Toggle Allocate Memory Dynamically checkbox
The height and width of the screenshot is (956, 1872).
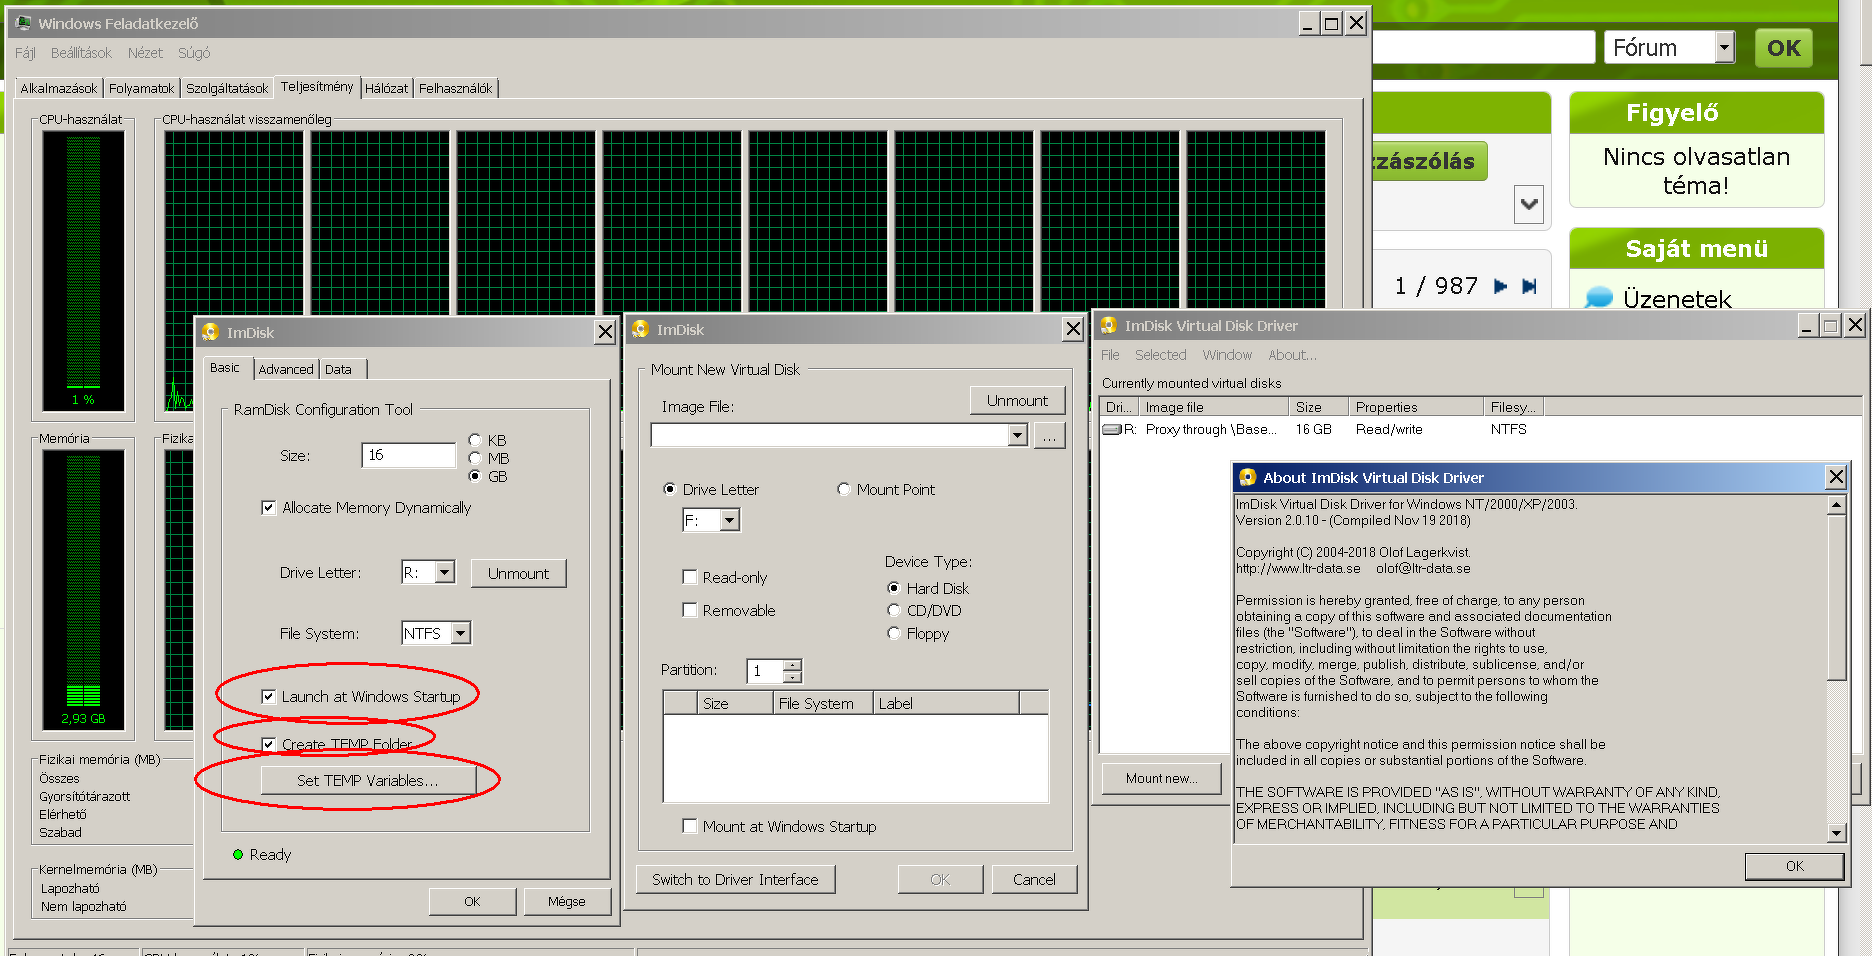pyautogui.click(x=268, y=508)
